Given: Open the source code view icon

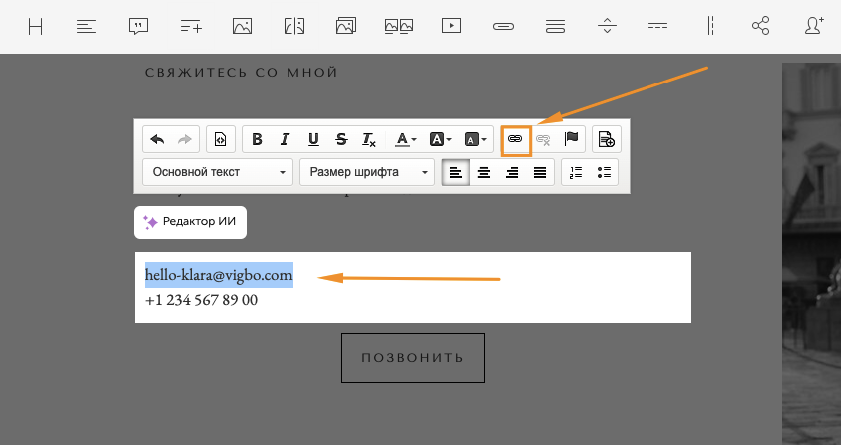Looking at the screenshot, I should [220, 139].
